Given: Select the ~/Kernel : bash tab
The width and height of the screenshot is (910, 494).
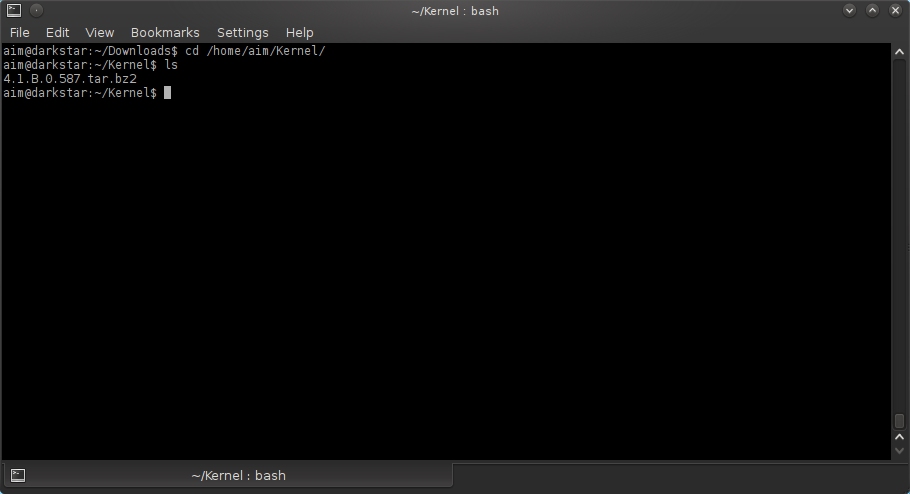Looking at the screenshot, I should [237, 475].
